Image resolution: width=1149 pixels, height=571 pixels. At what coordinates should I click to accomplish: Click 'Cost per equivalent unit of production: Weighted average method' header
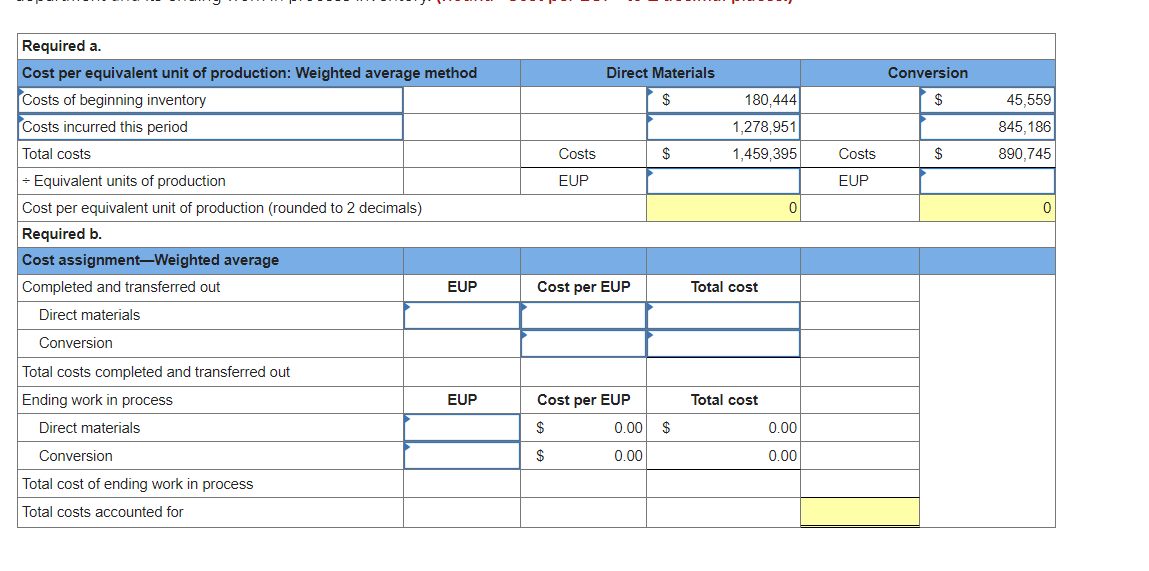250,73
